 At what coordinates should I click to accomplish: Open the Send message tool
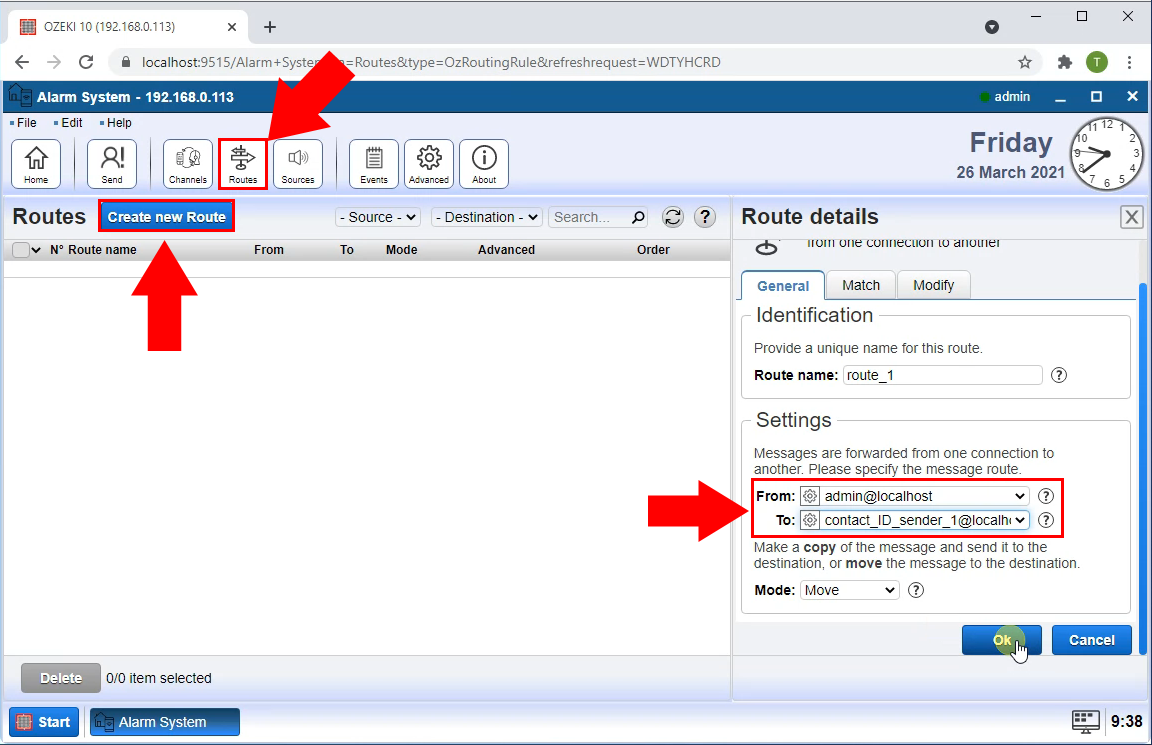click(112, 163)
